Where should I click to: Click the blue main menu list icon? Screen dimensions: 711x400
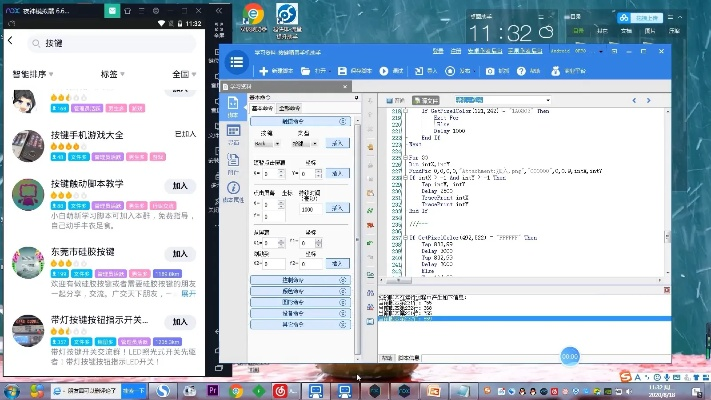click(237, 63)
